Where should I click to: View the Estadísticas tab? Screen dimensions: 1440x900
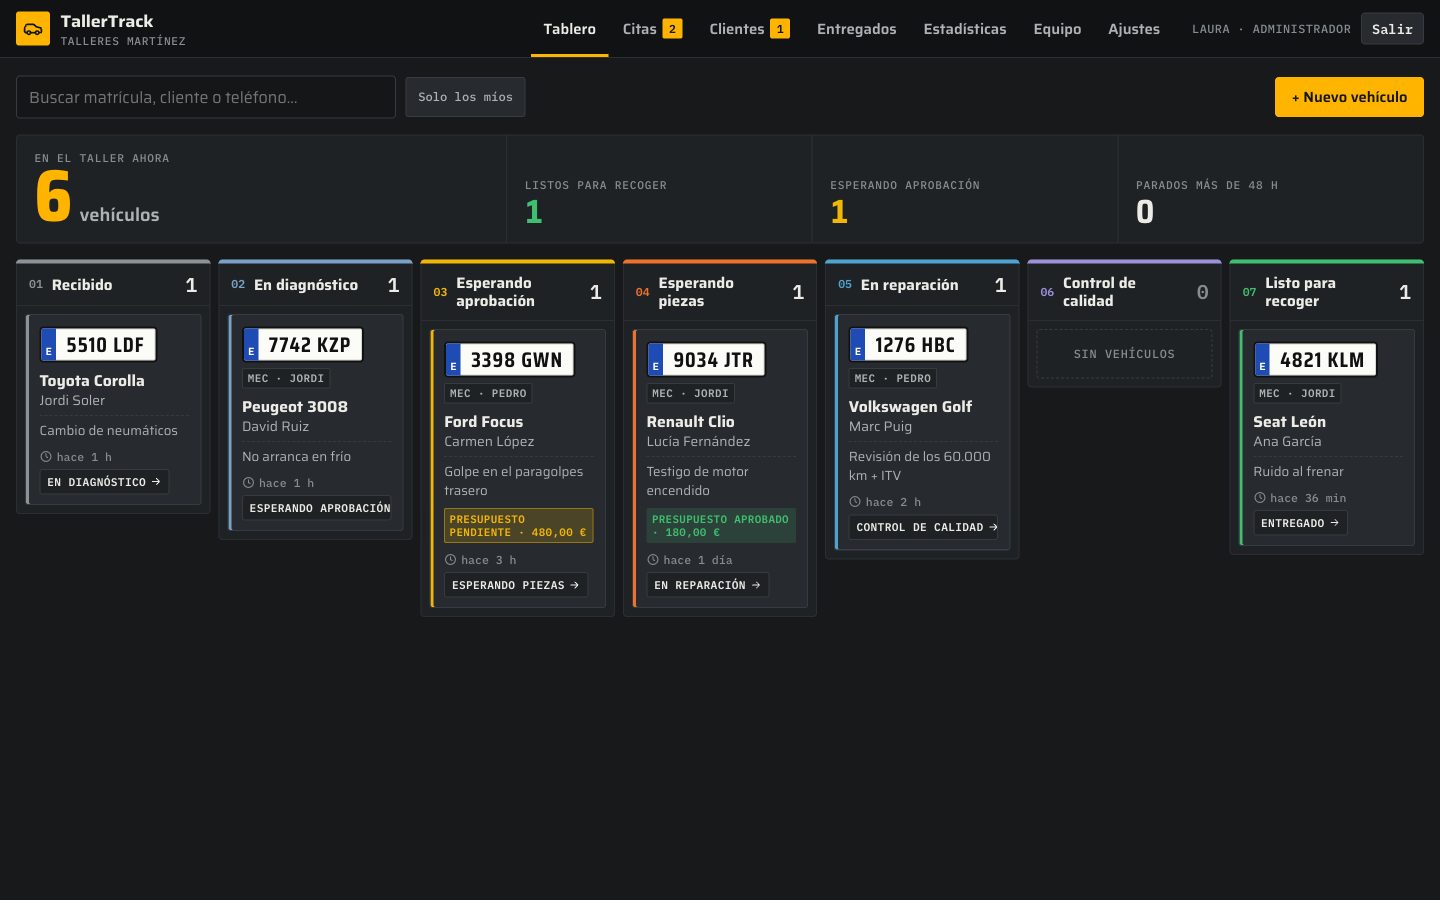click(965, 29)
